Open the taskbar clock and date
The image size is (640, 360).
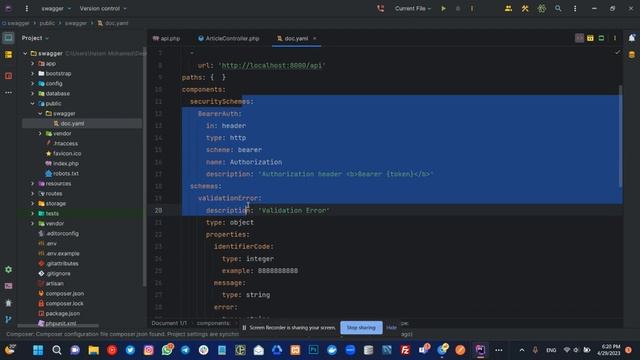[x=609, y=350]
